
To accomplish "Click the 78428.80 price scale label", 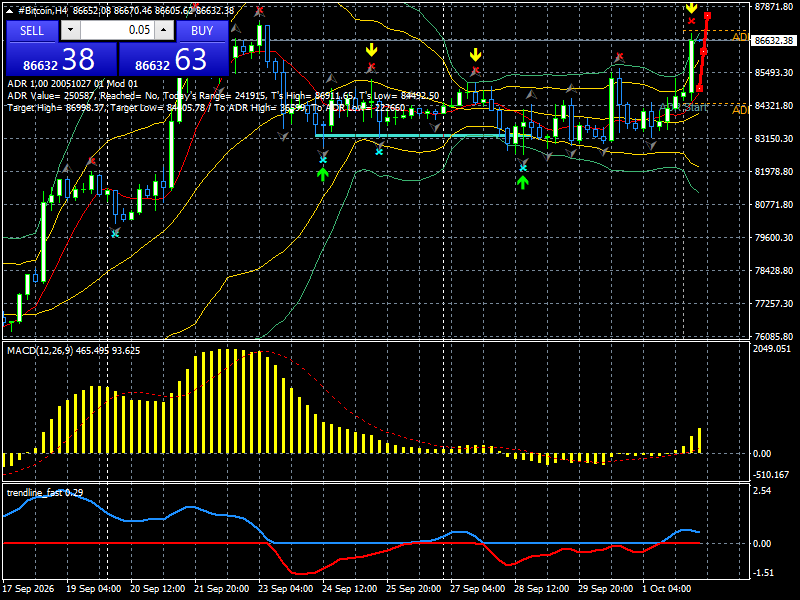I will click(773, 271).
